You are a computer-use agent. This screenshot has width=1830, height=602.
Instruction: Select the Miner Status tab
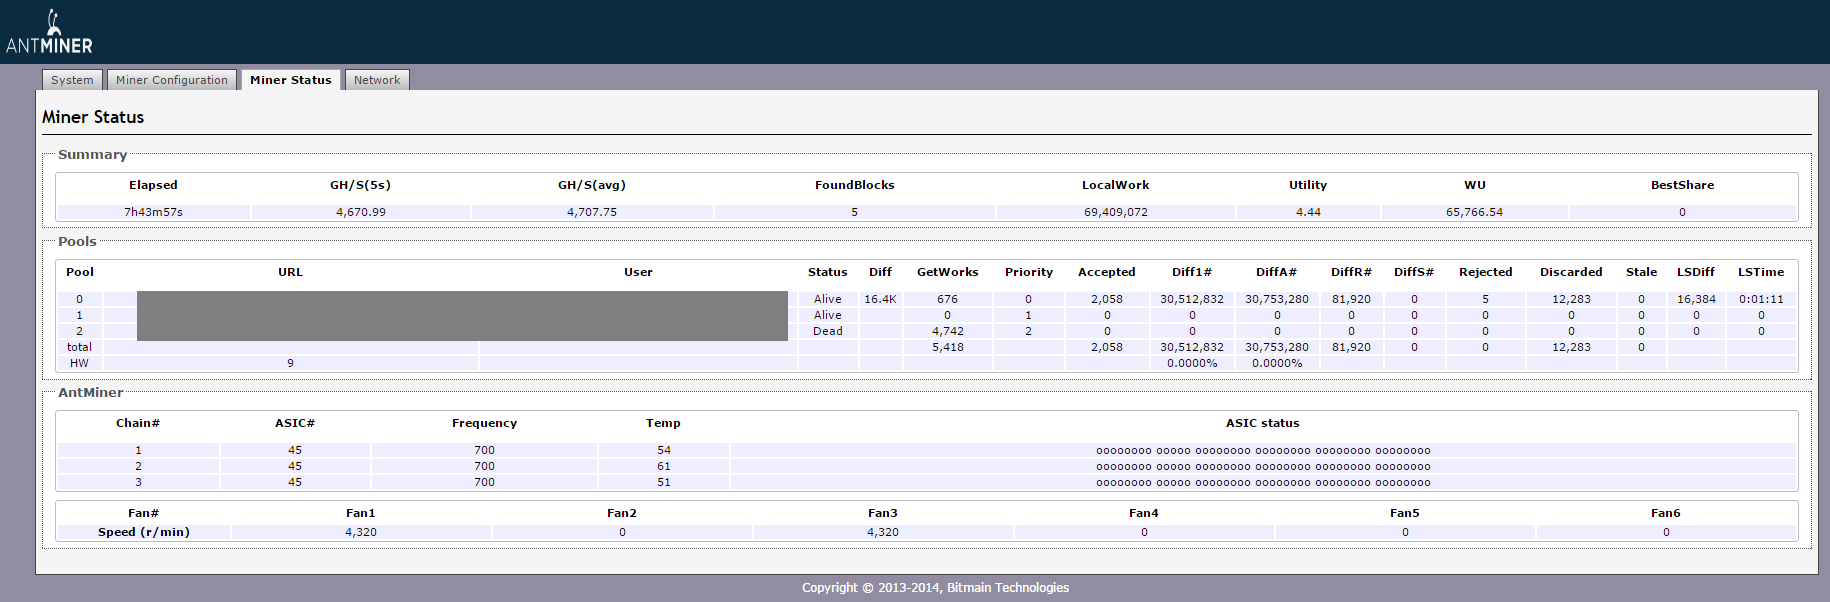(x=290, y=80)
